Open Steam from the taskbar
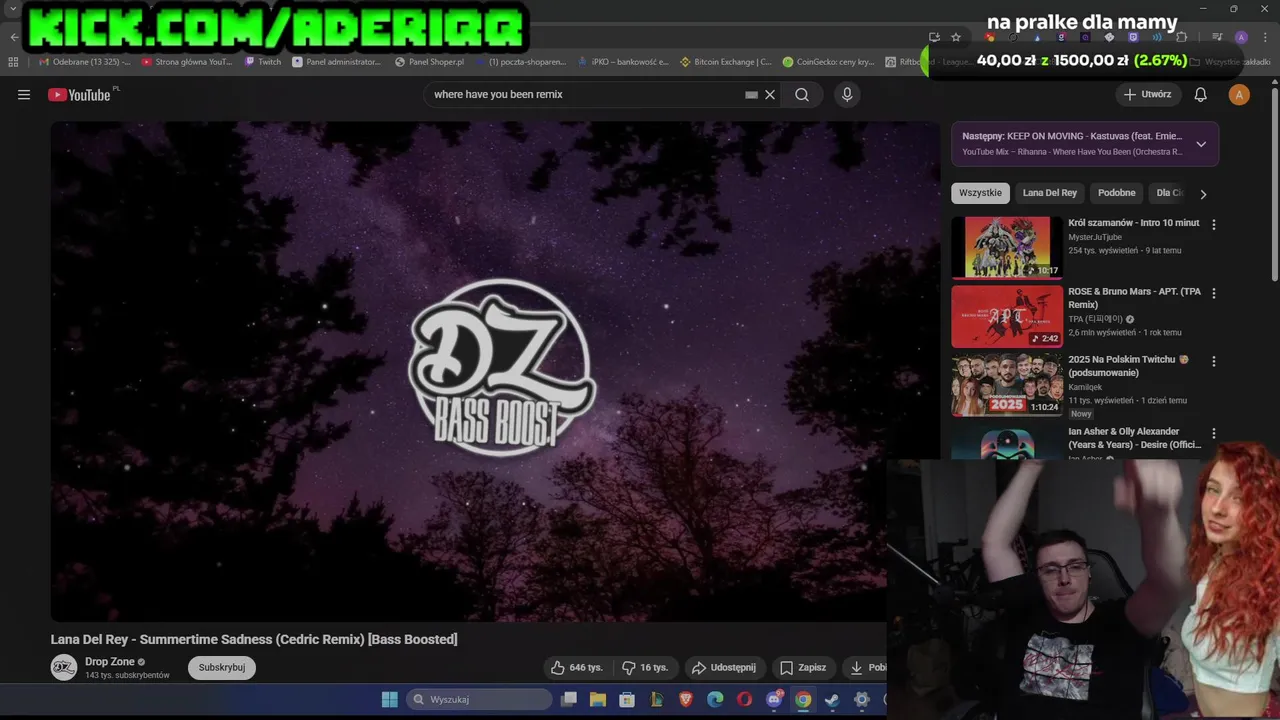Viewport: 1280px width, 720px height. click(x=832, y=699)
